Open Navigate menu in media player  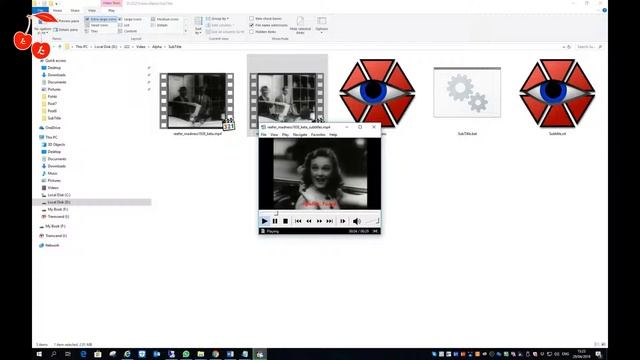click(x=300, y=134)
